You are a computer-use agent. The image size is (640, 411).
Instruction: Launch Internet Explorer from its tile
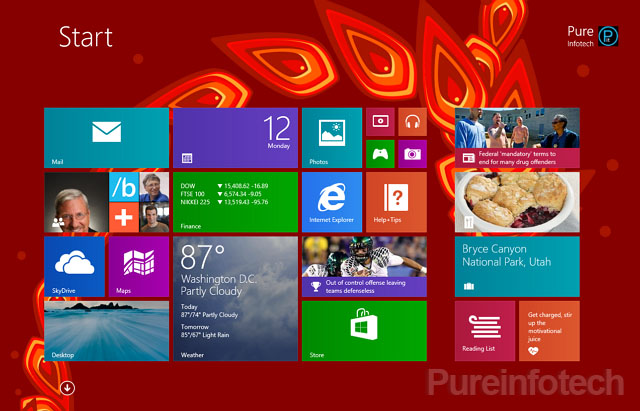tap(331, 201)
